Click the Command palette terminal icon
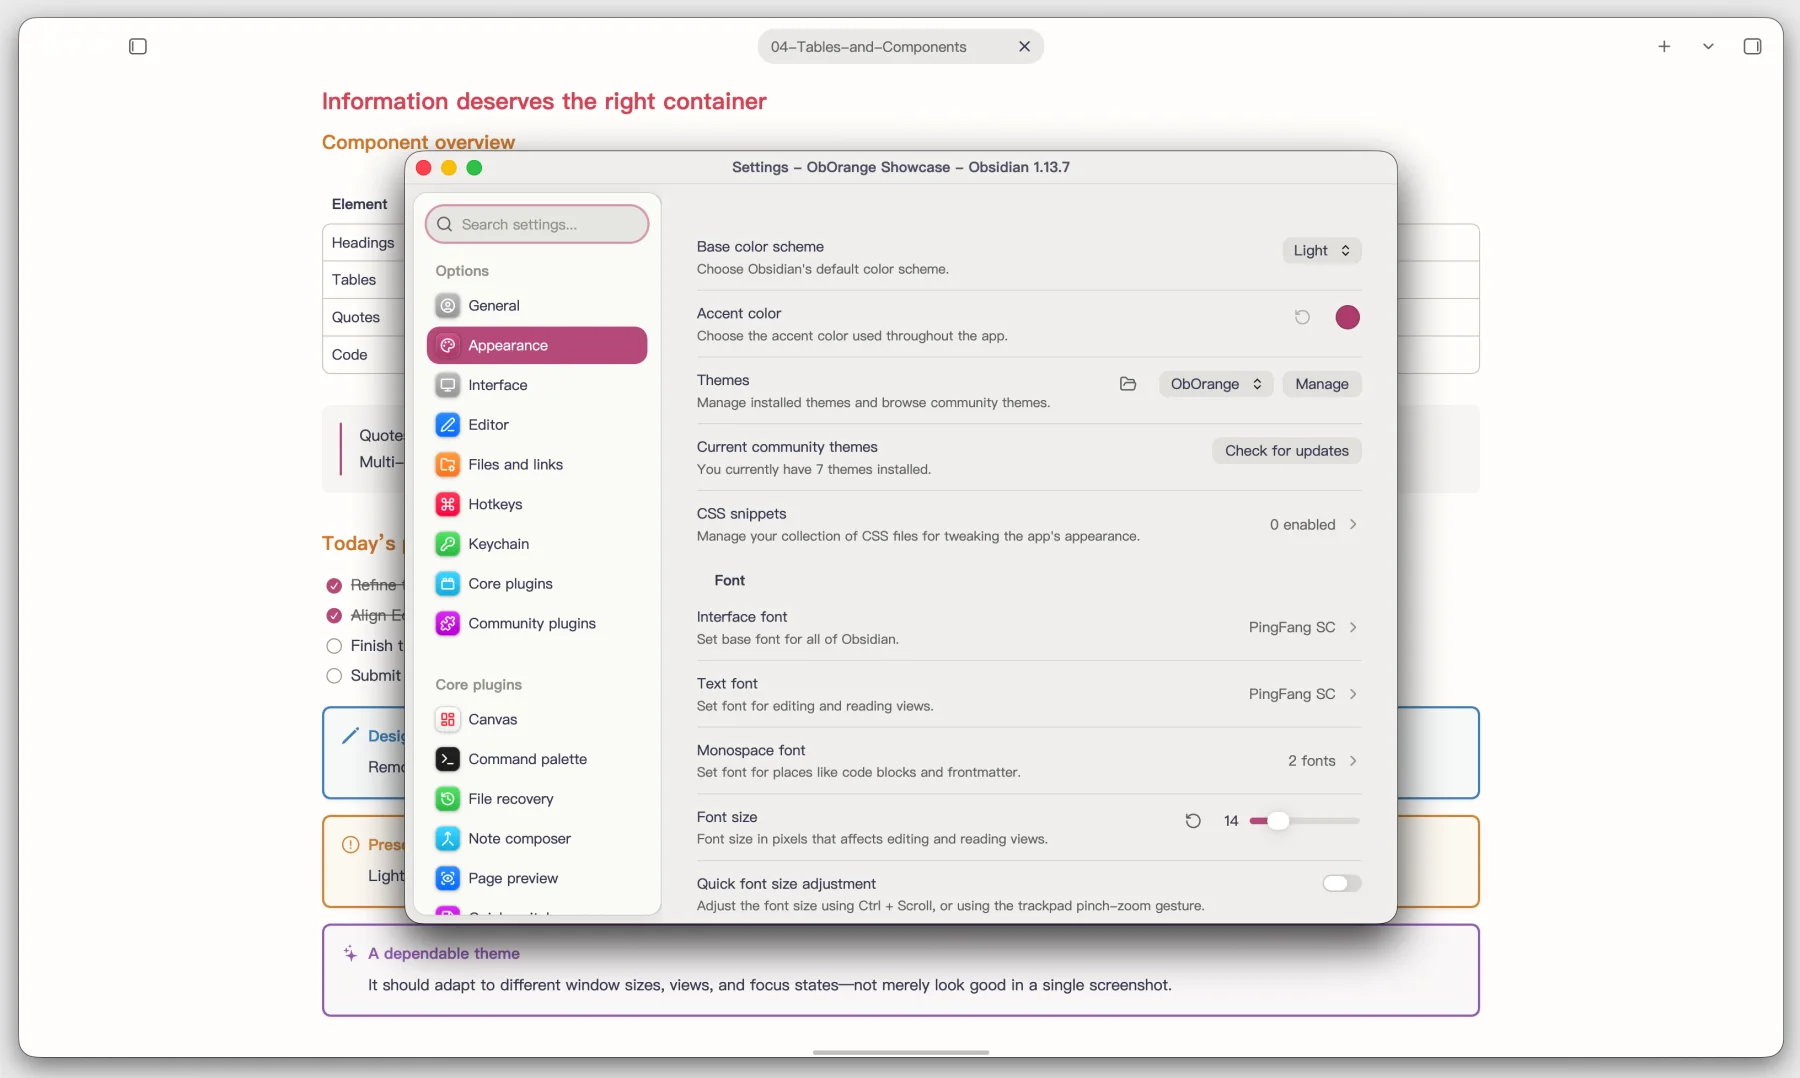Viewport: 1800px width, 1078px height. [x=448, y=759]
